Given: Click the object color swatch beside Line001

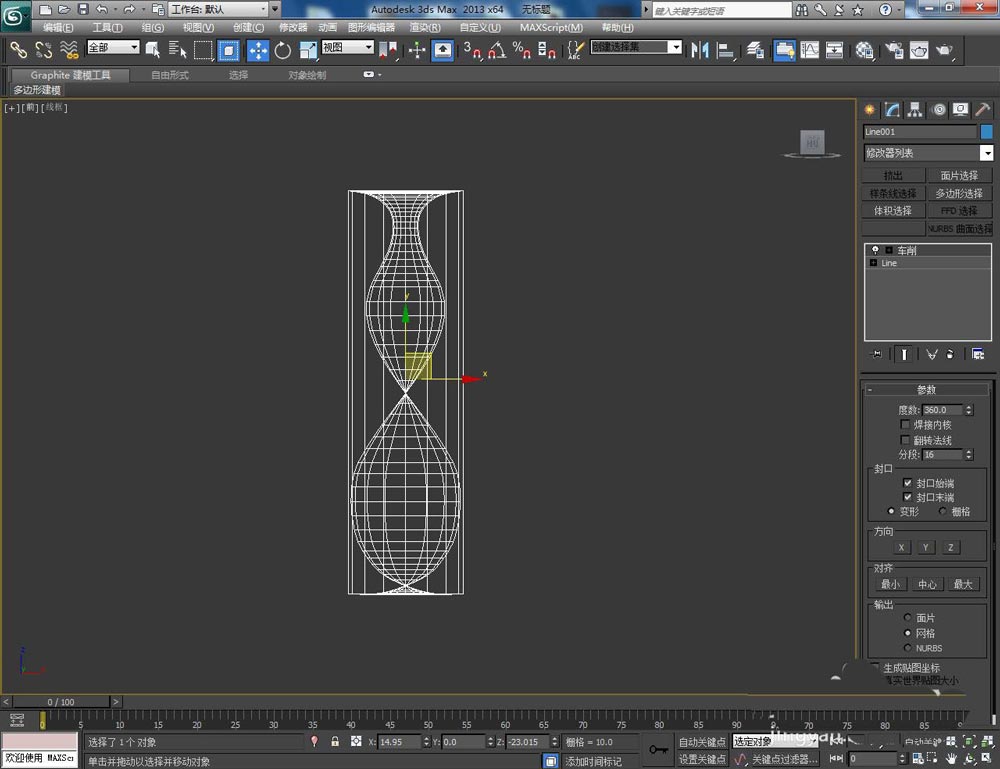Looking at the screenshot, I should [x=986, y=132].
